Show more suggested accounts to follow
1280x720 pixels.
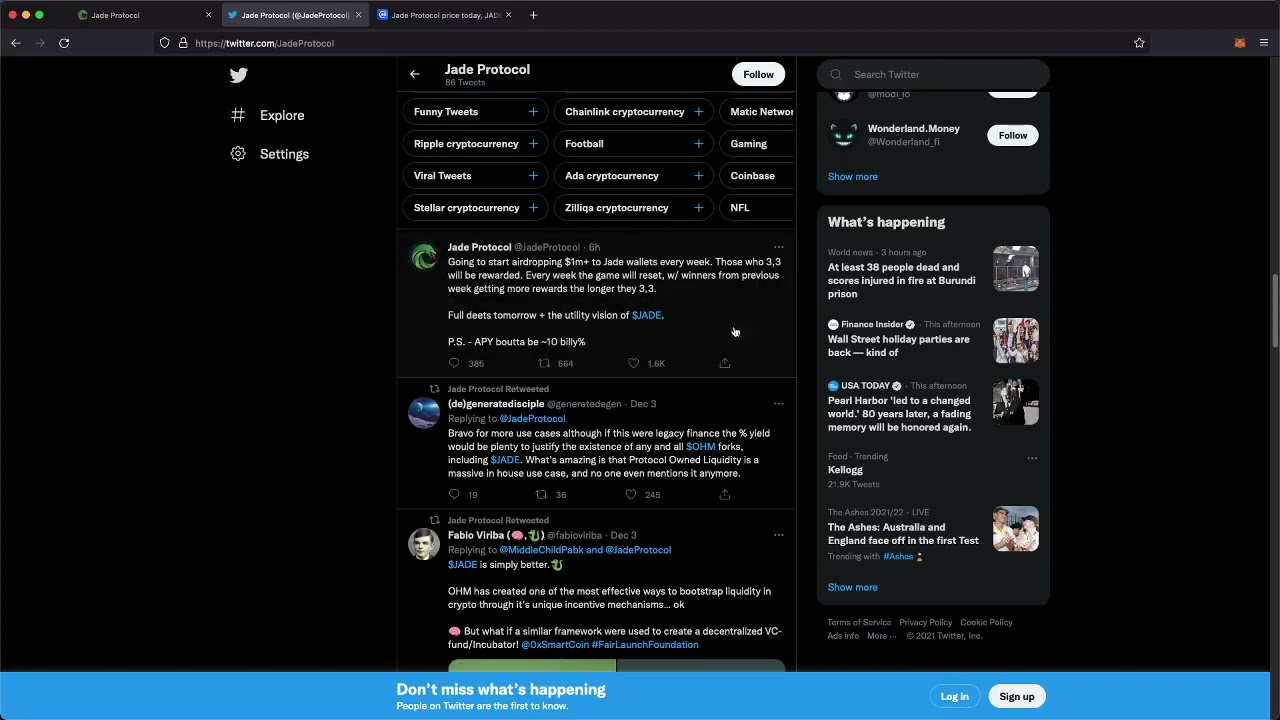pos(852,177)
